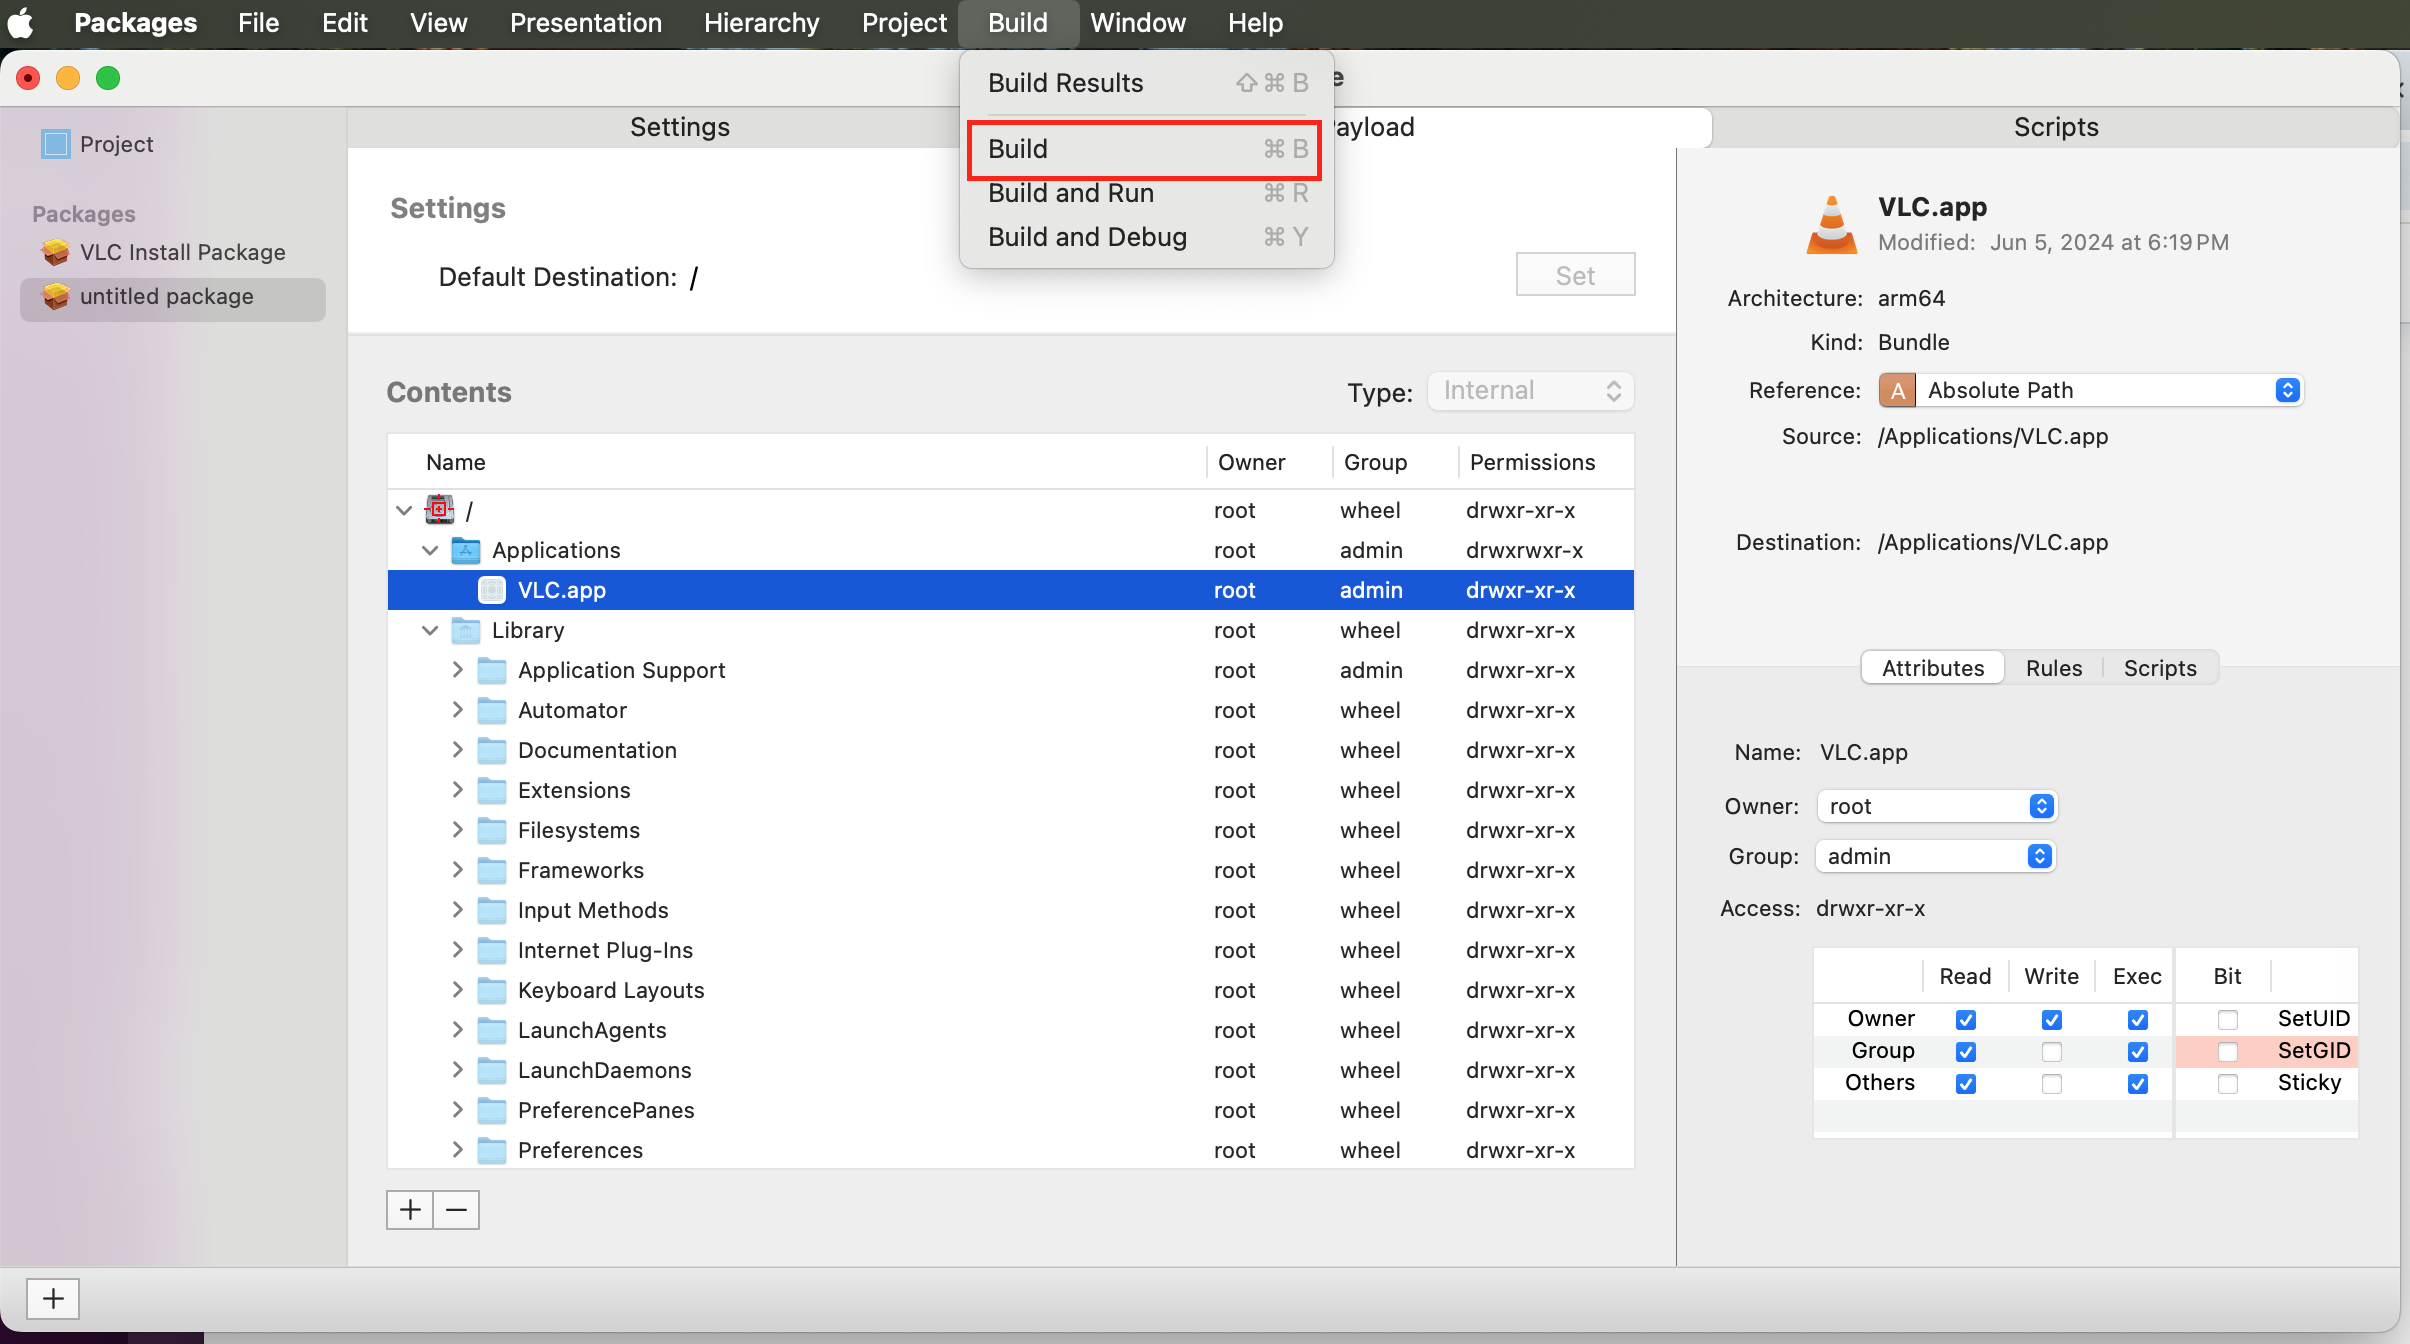Click the Absolute Path reference icon

pyautogui.click(x=1897, y=390)
